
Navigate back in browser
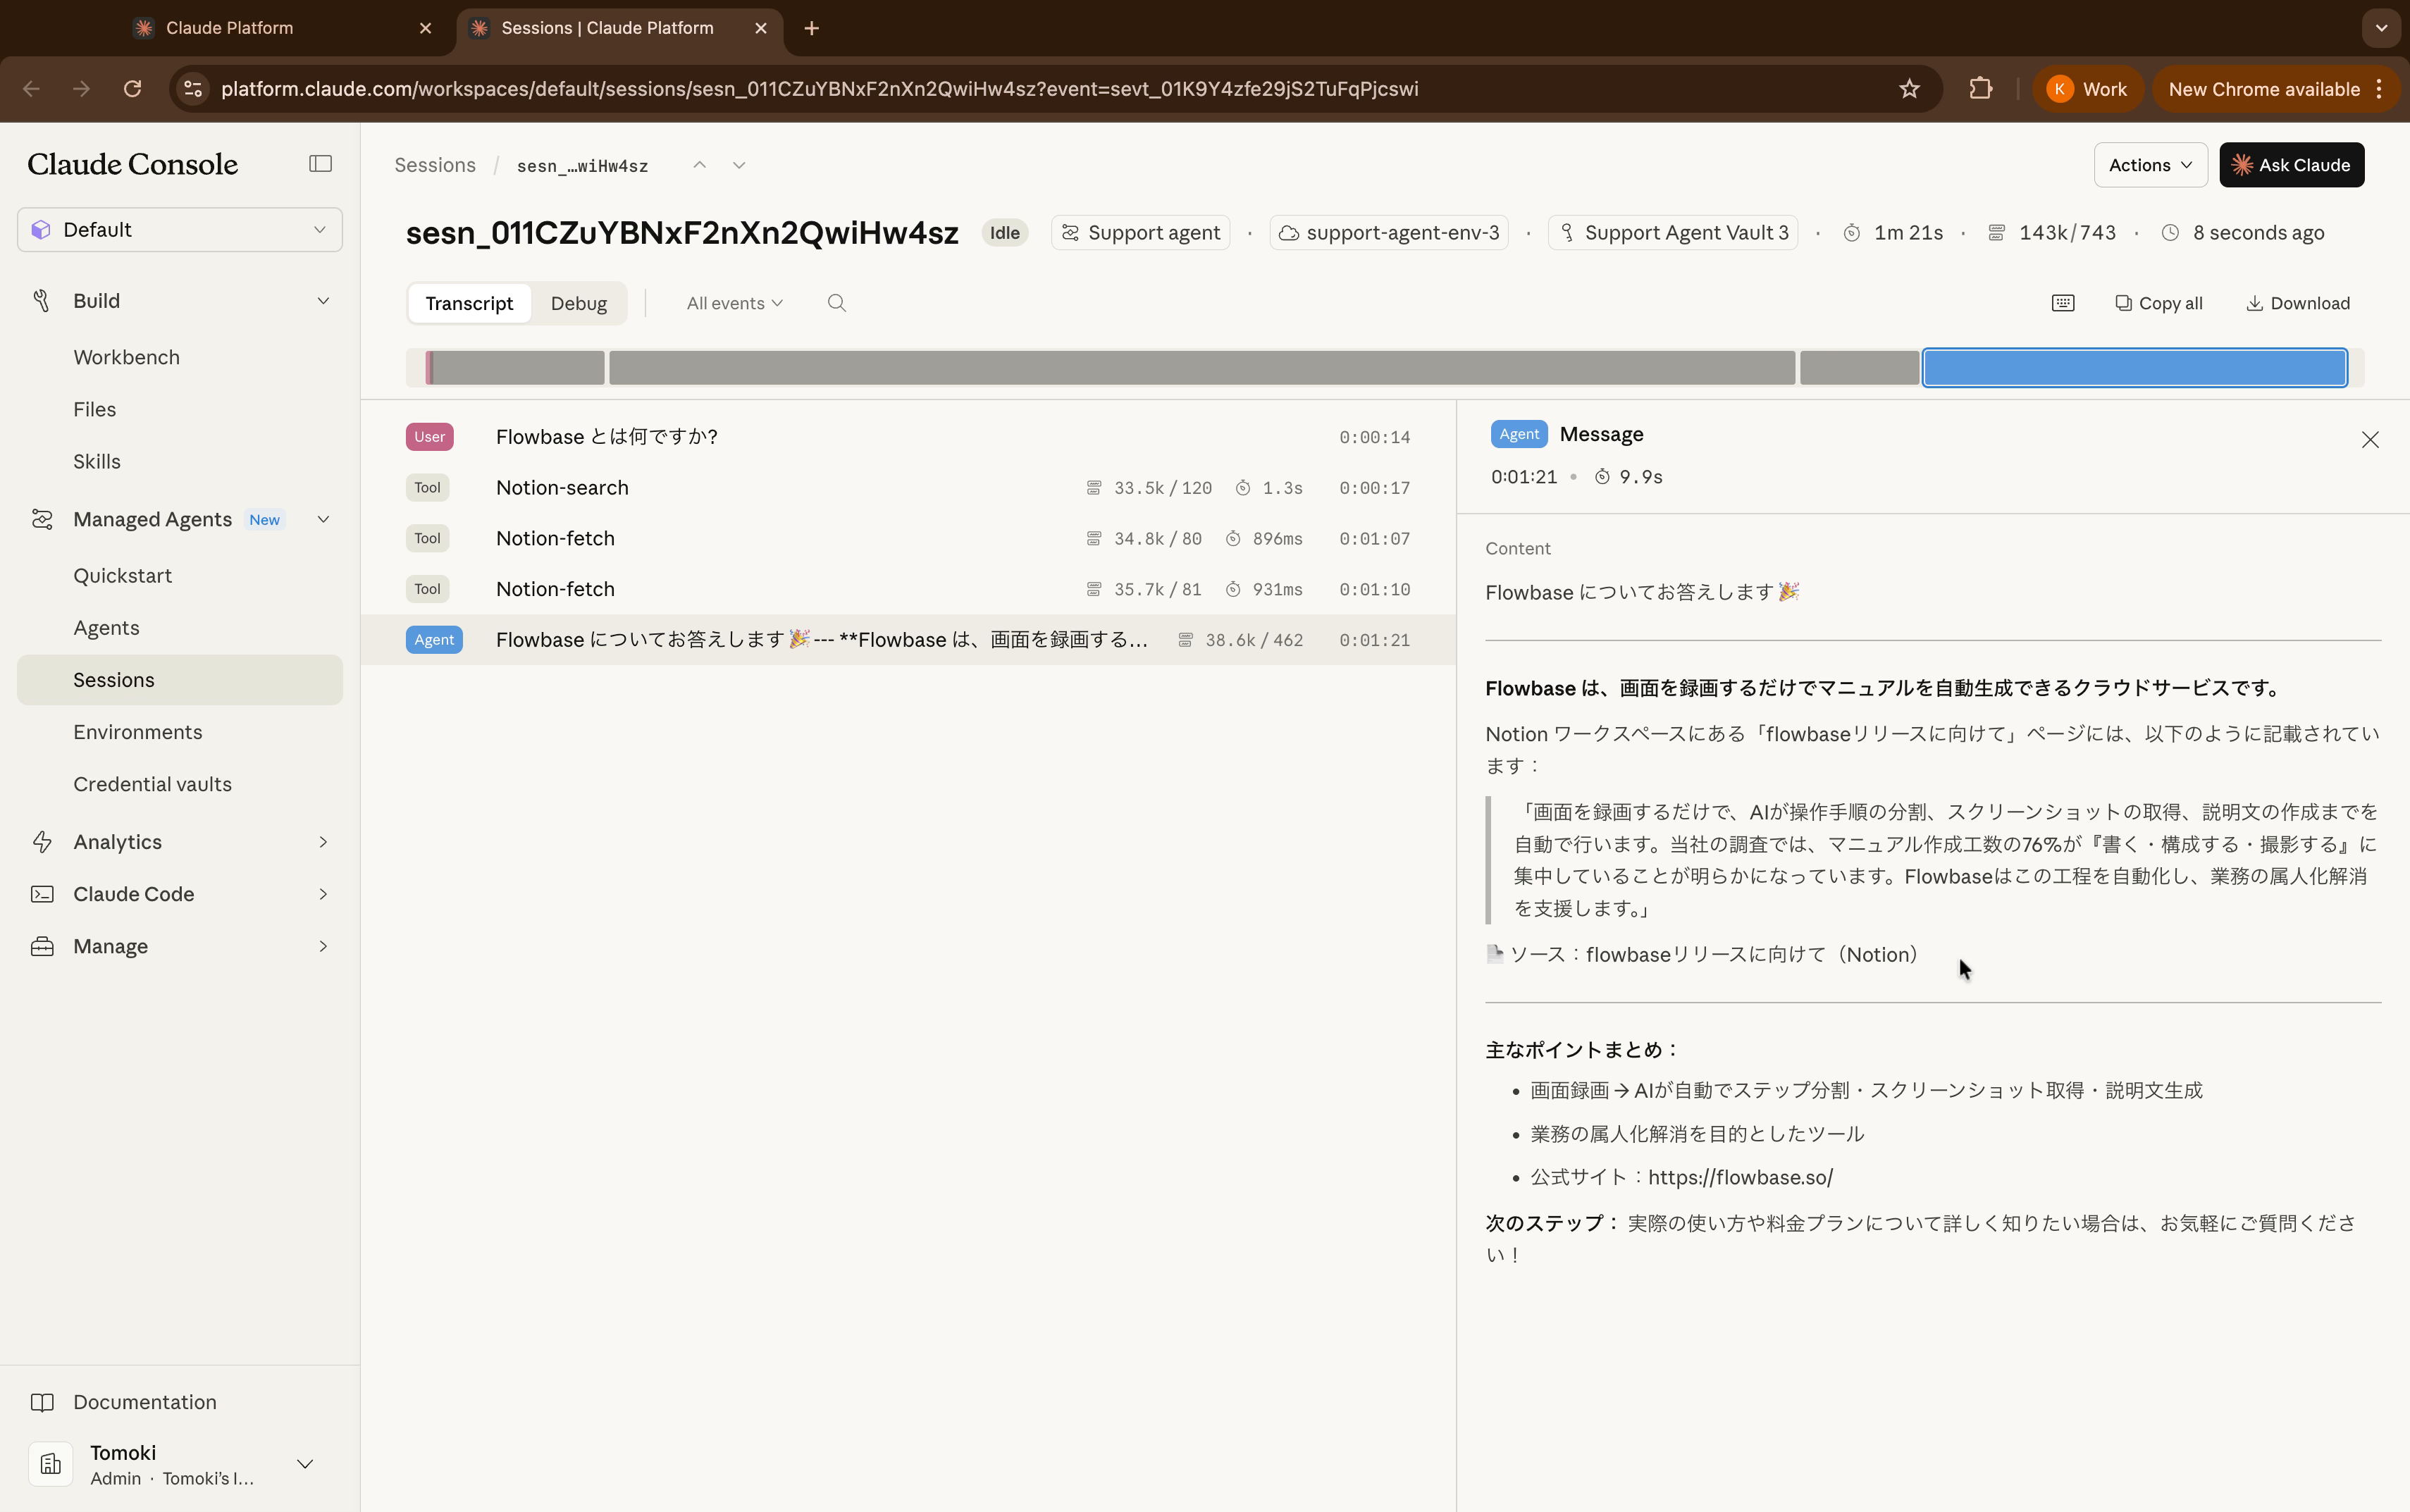point(31,89)
